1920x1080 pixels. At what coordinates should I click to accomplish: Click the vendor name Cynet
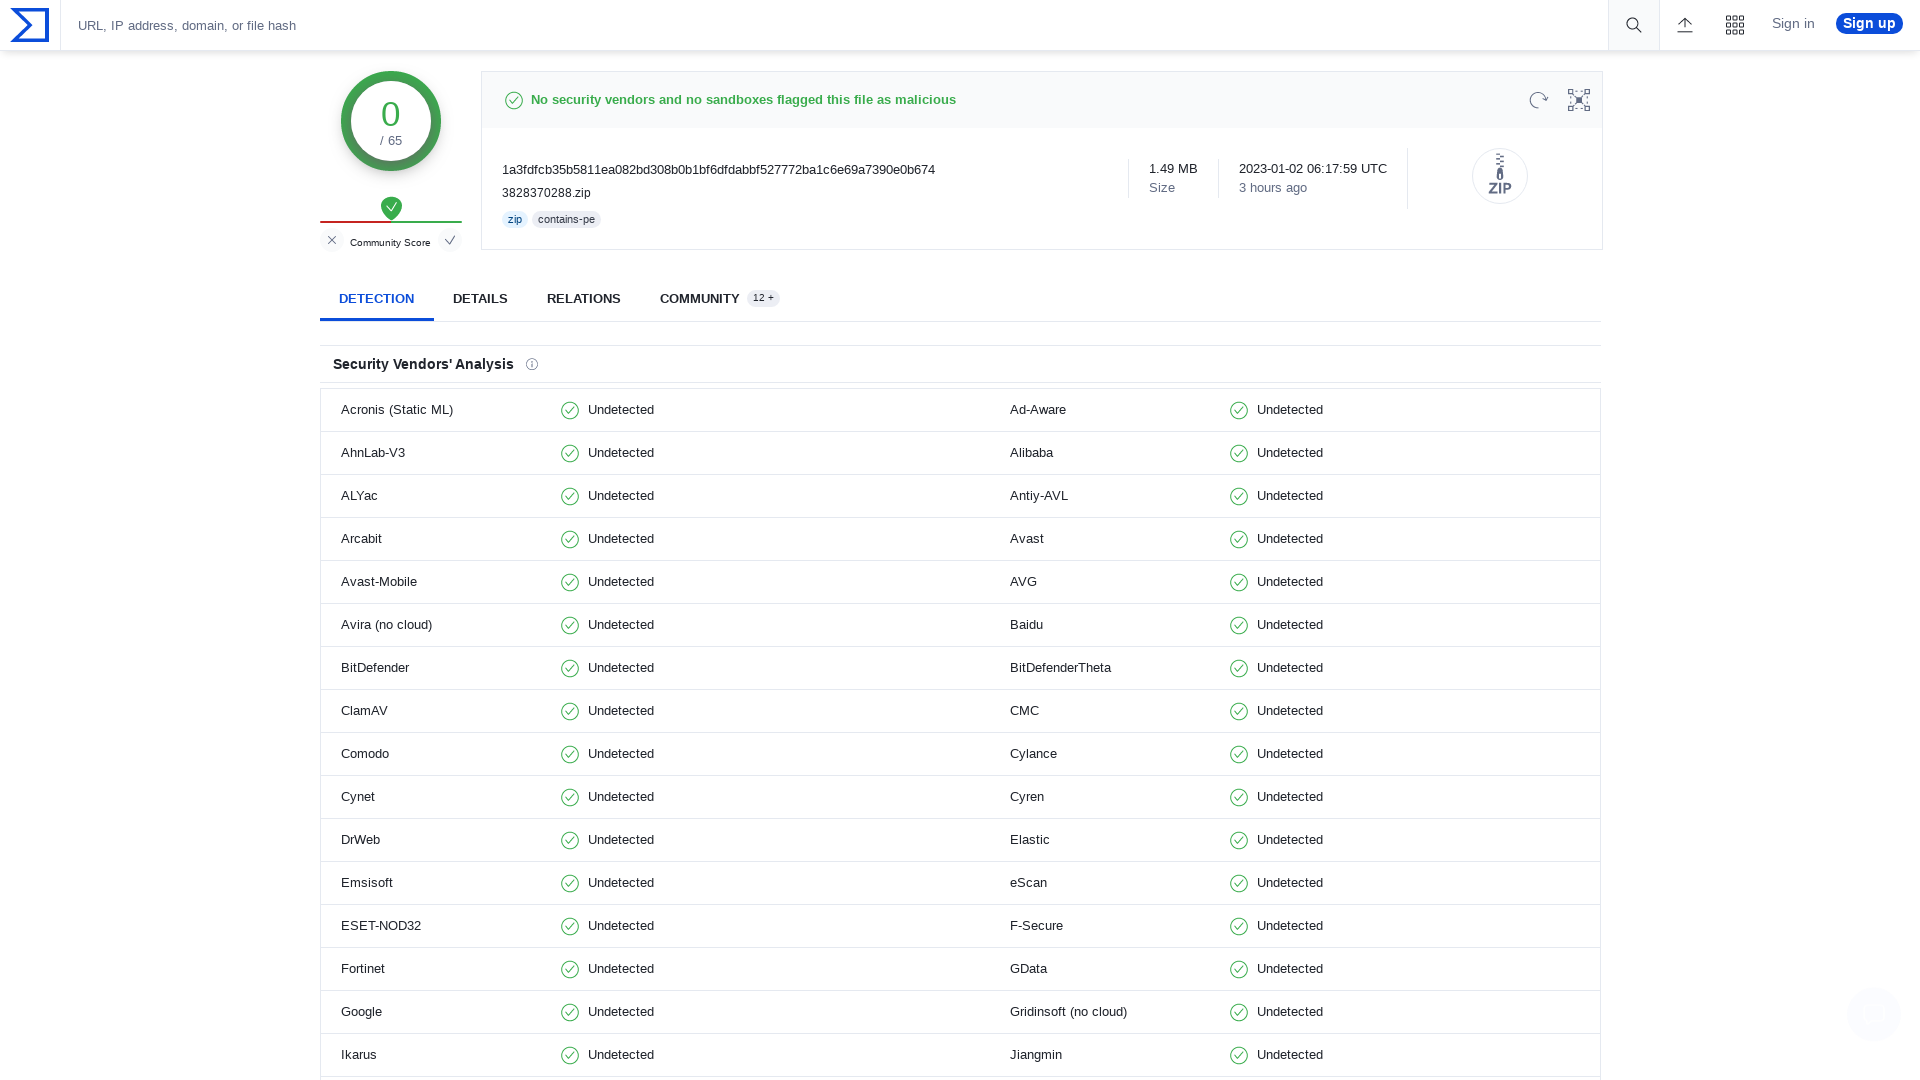click(x=358, y=797)
